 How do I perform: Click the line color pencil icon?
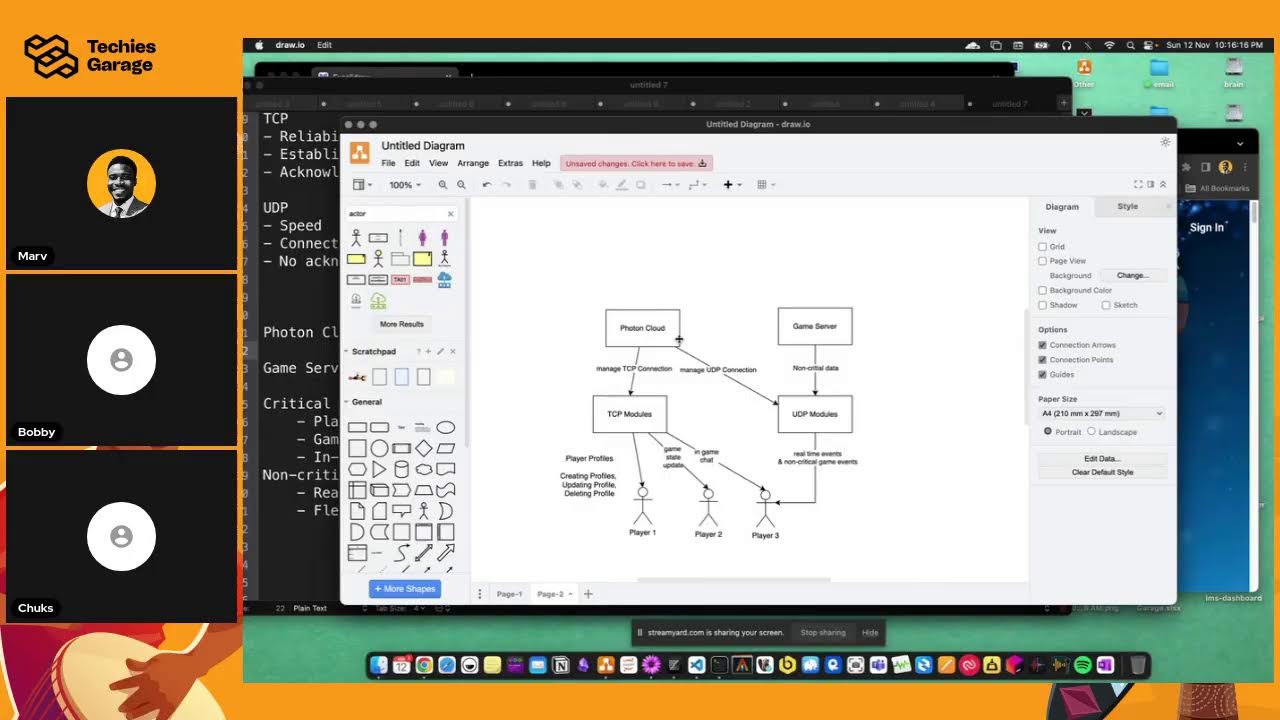tap(621, 185)
